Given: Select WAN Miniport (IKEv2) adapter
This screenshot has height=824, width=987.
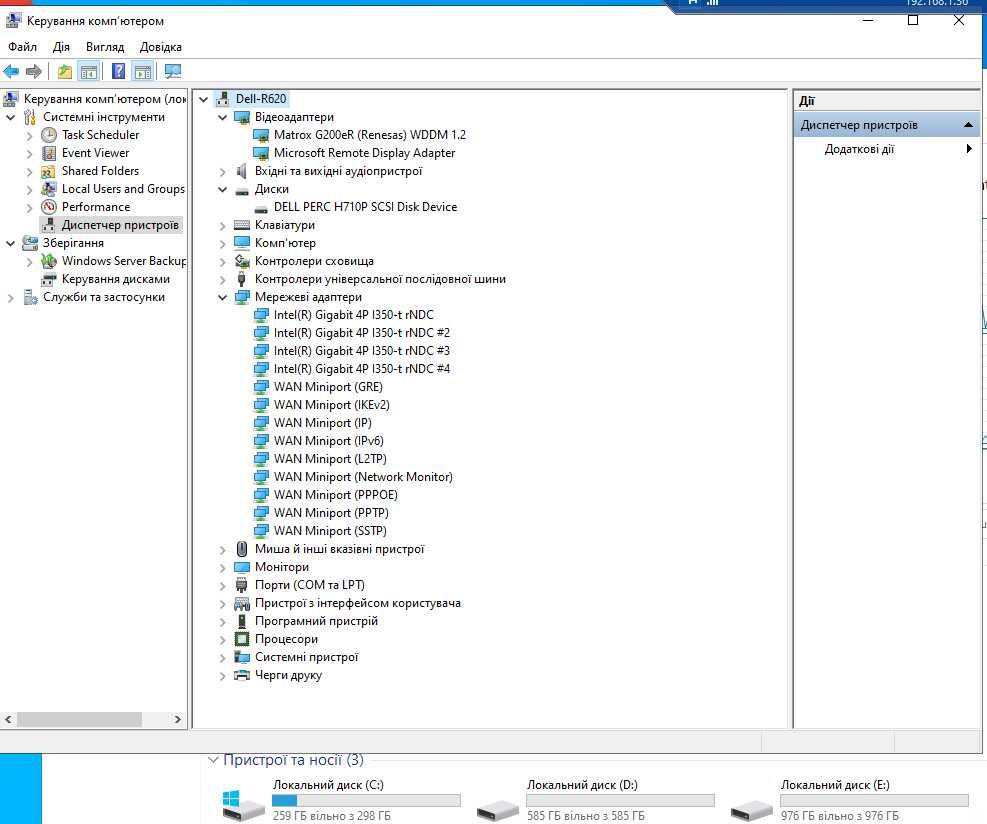Looking at the screenshot, I should tap(331, 405).
